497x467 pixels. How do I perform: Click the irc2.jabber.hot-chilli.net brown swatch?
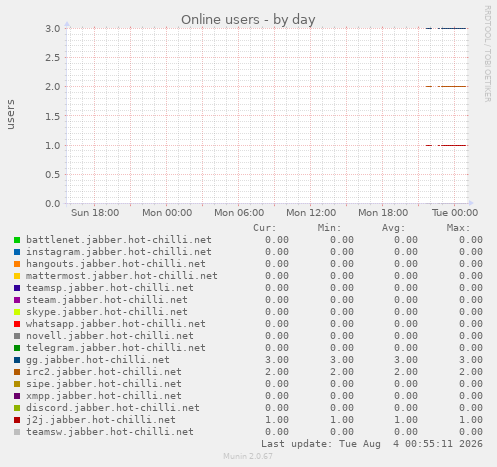point(17,372)
